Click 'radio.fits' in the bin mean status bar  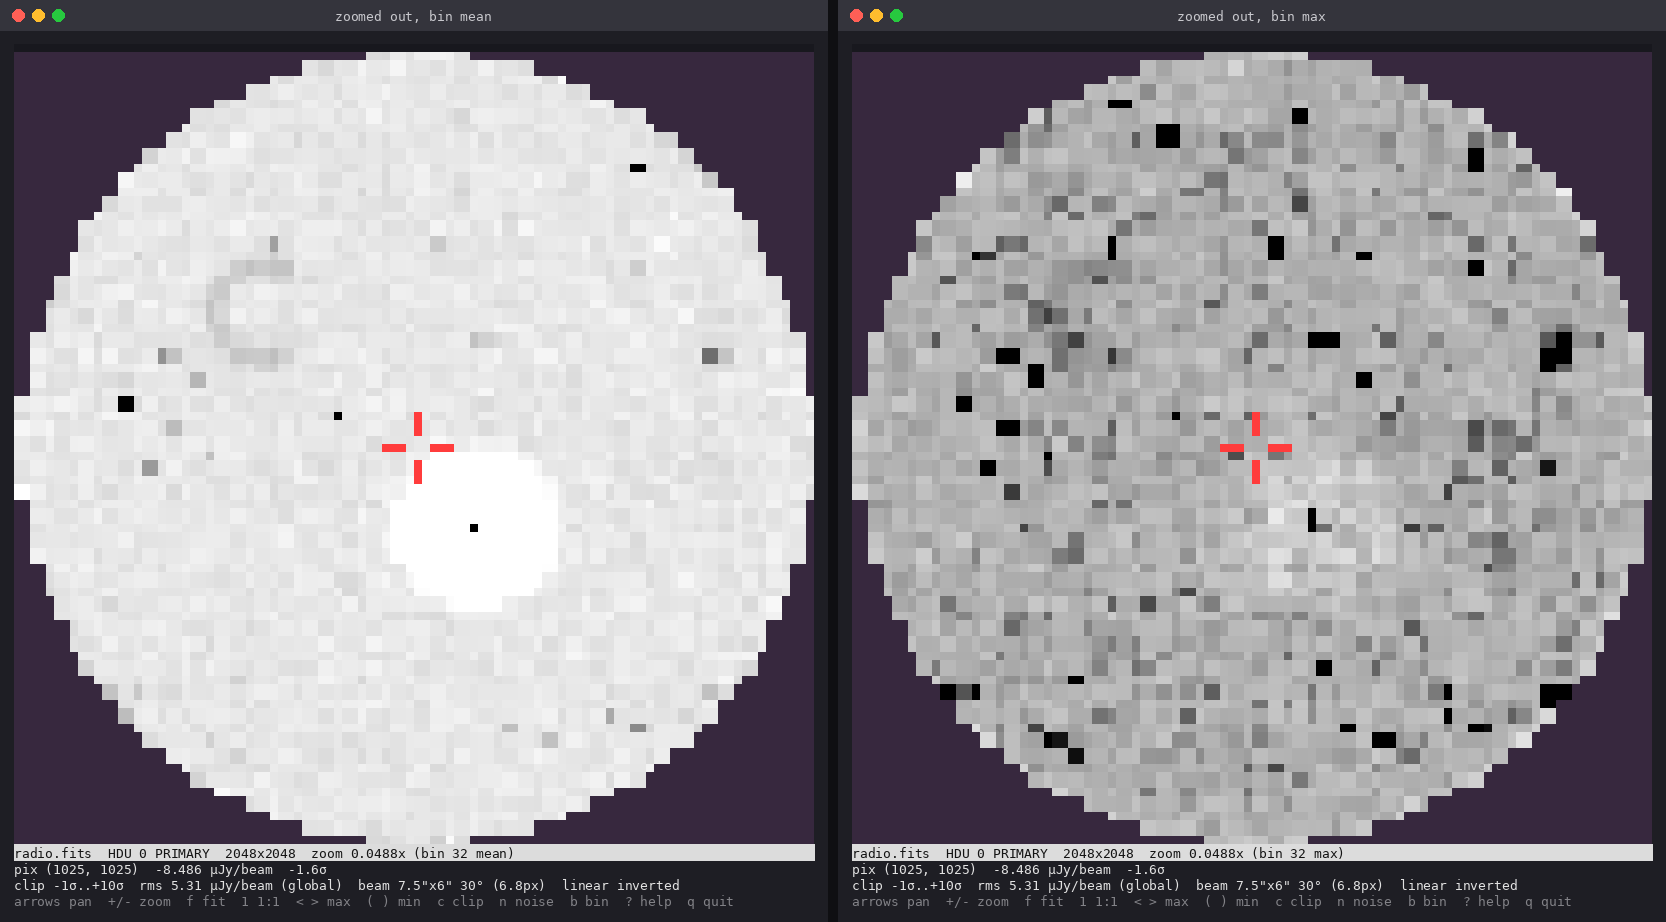click(x=53, y=854)
